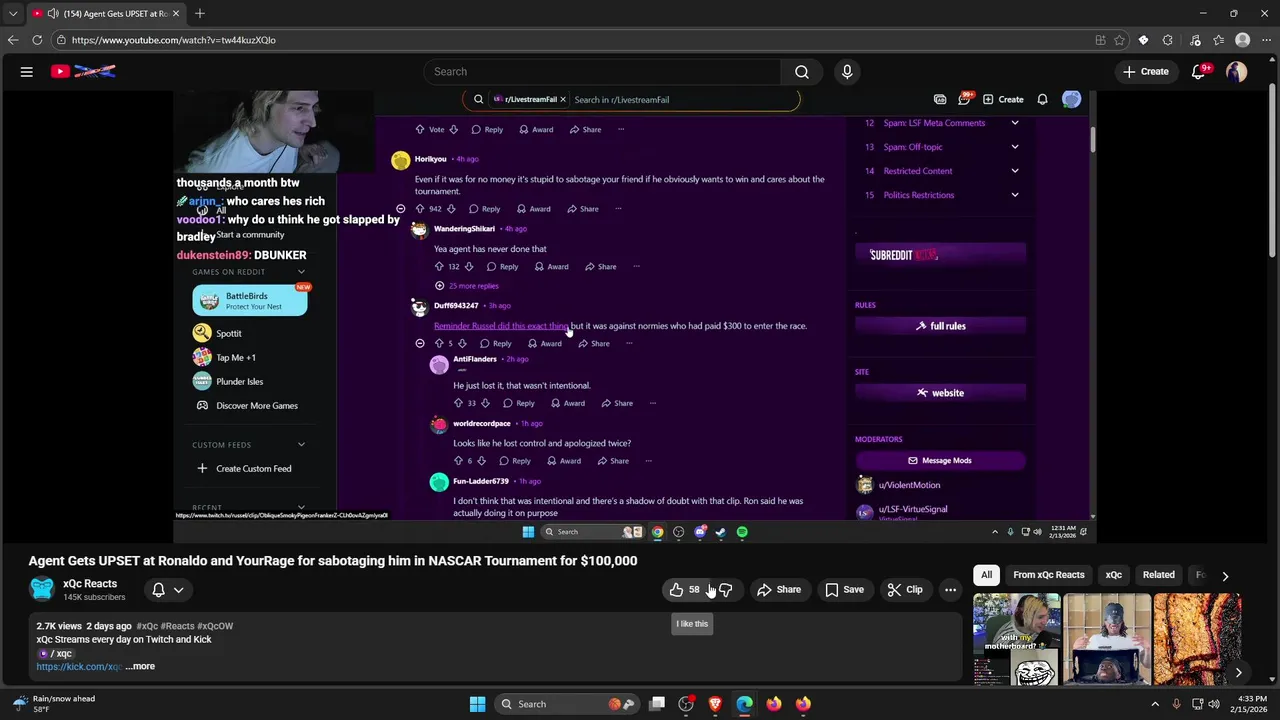
Task: Open the YouTube account avatar menu
Action: click(x=1237, y=72)
